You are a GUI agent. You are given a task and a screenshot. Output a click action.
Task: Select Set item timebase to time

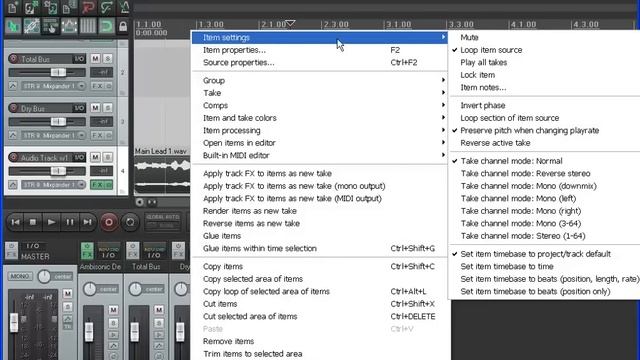[544, 267]
